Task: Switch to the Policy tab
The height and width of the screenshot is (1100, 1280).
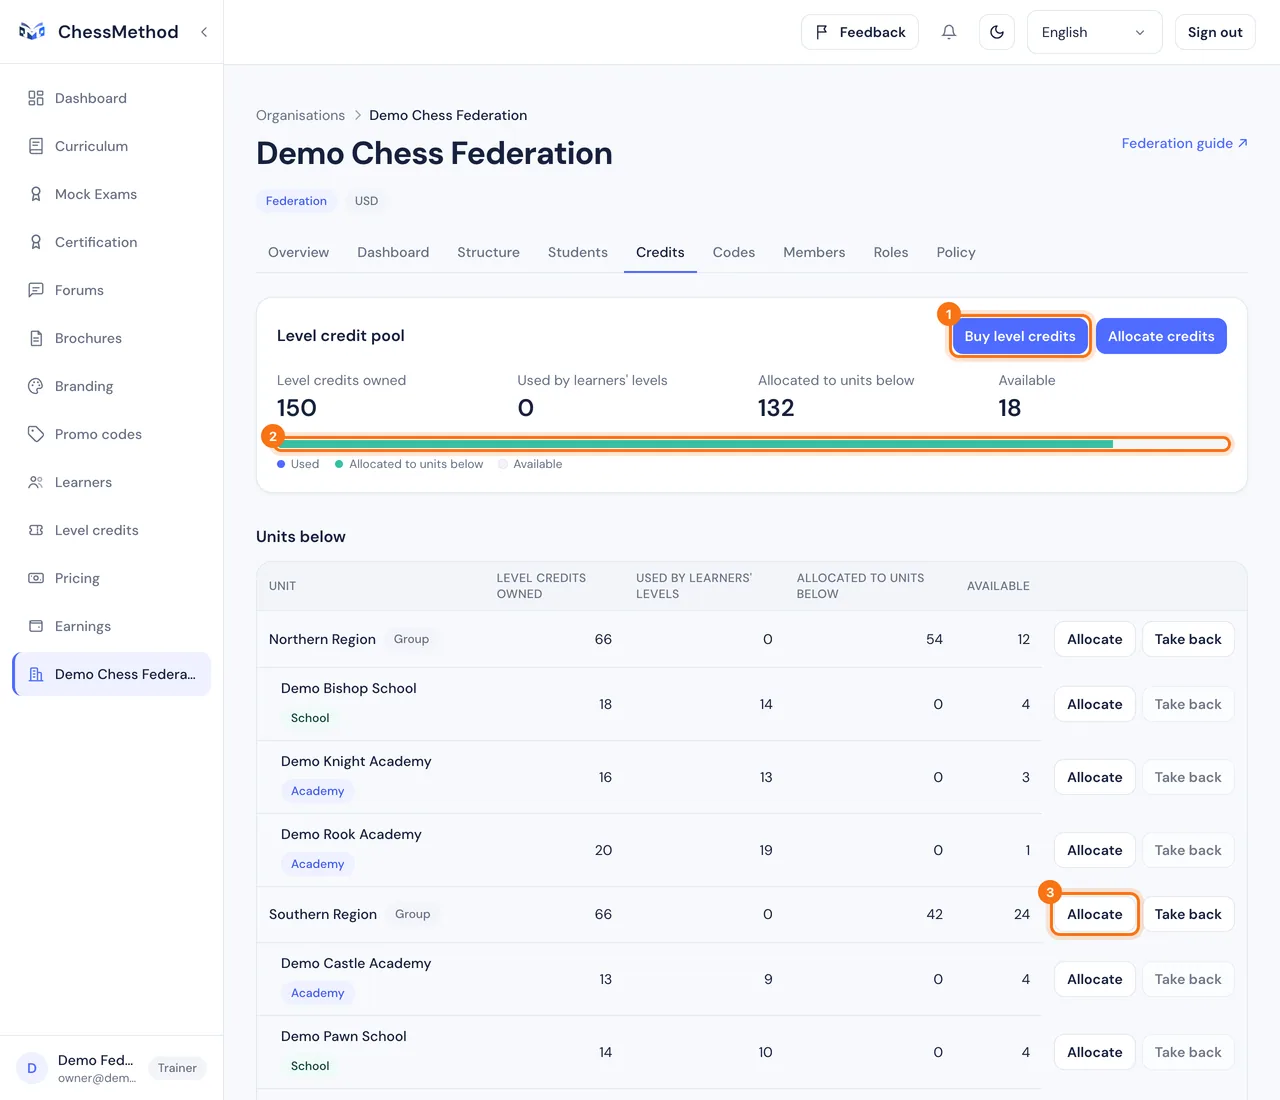Action: (x=956, y=252)
